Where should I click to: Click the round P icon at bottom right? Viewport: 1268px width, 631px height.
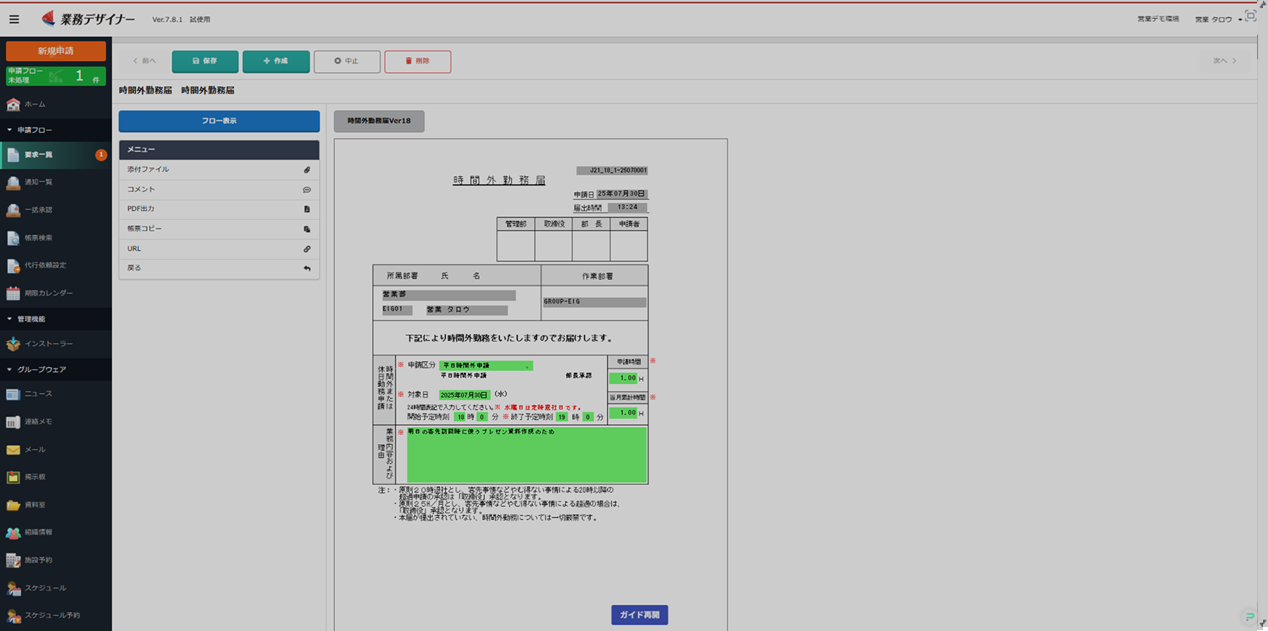pyautogui.click(x=1248, y=617)
